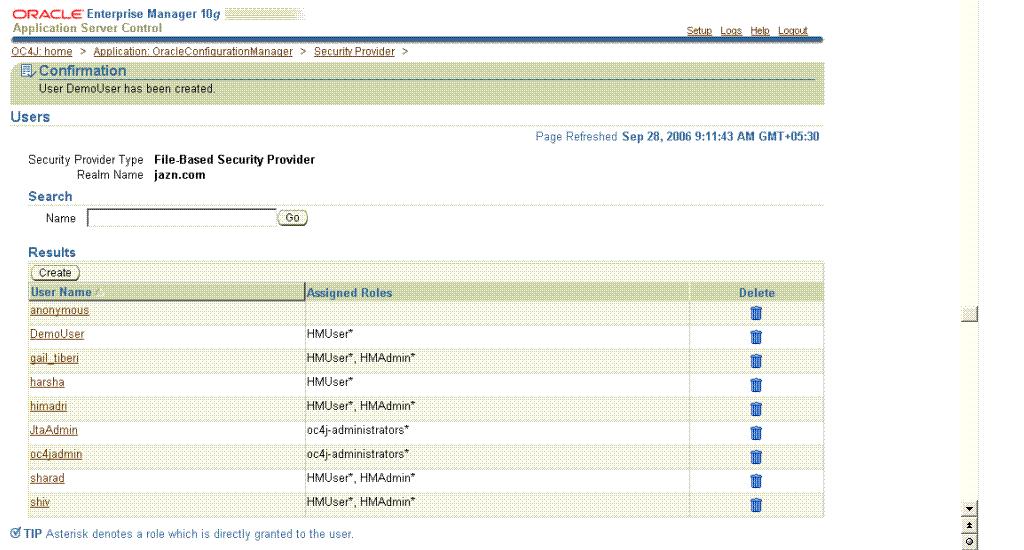1024x550 pixels.
Task: Click the Create user button
Action: (x=55, y=273)
